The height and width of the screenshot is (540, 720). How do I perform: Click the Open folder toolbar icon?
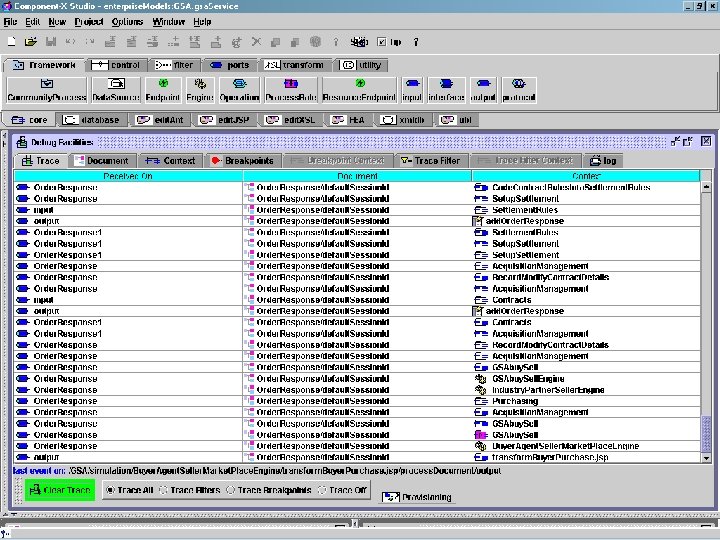[x=31, y=42]
